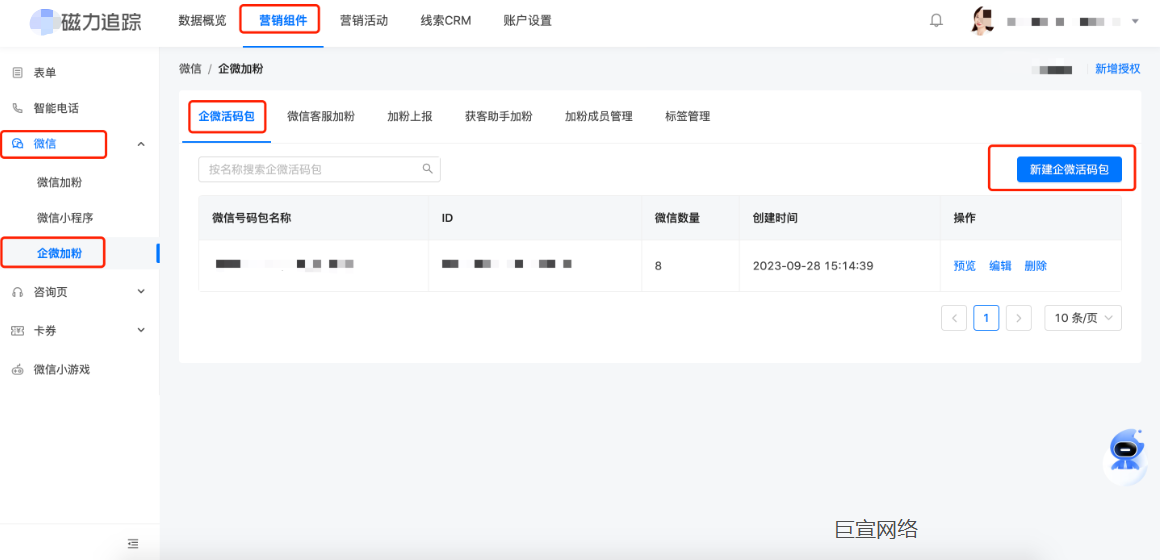Switch to the 企微活码包 tab
This screenshot has width=1160, height=560.
coord(226,117)
